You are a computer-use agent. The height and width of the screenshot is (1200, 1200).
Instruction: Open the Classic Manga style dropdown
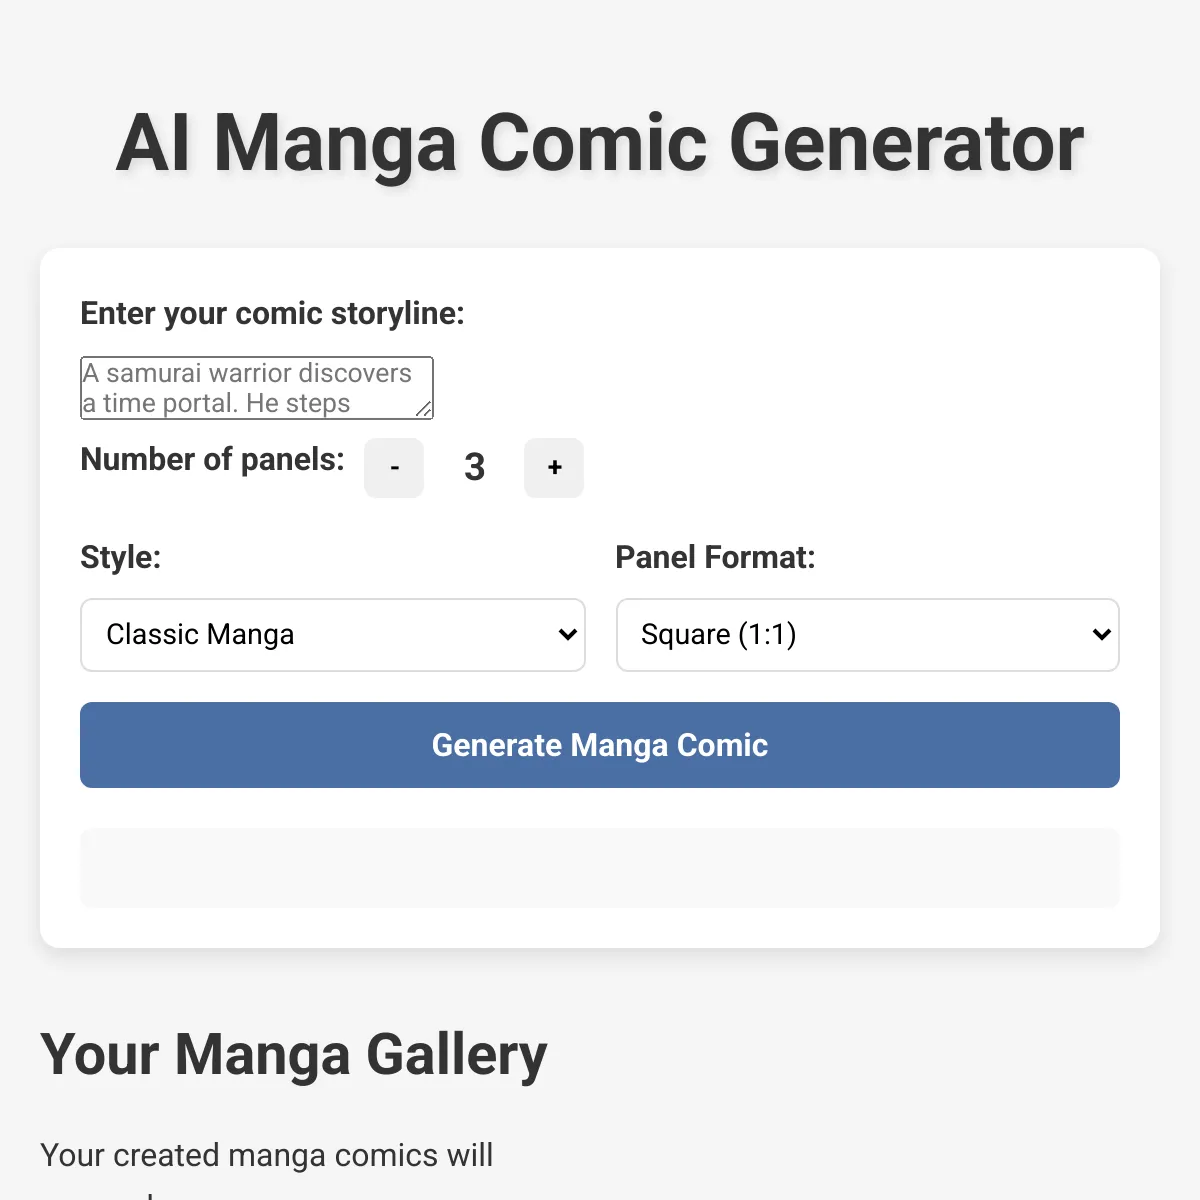[x=332, y=635]
